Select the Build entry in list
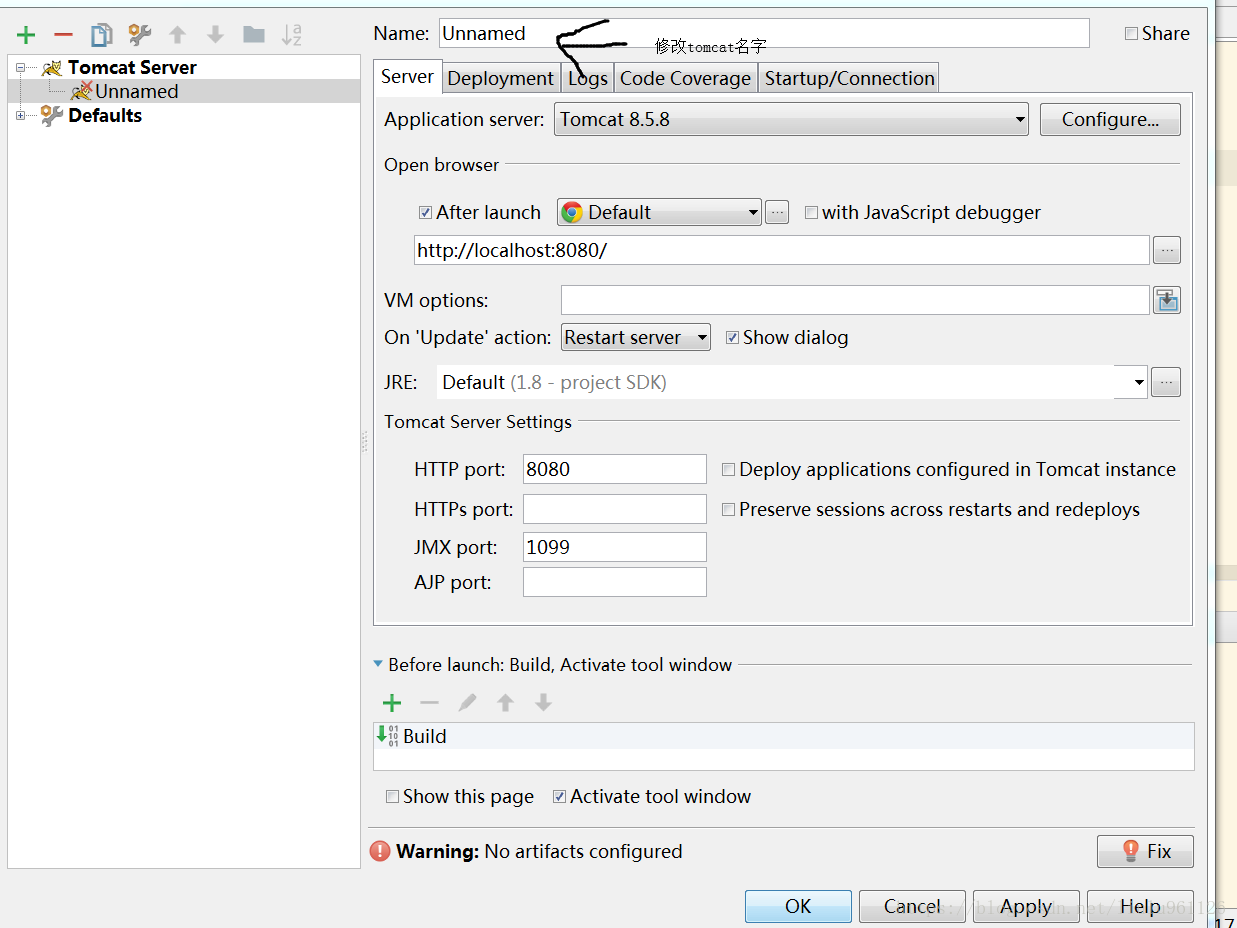Image resolution: width=1237 pixels, height=928 pixels. [784, 736]
